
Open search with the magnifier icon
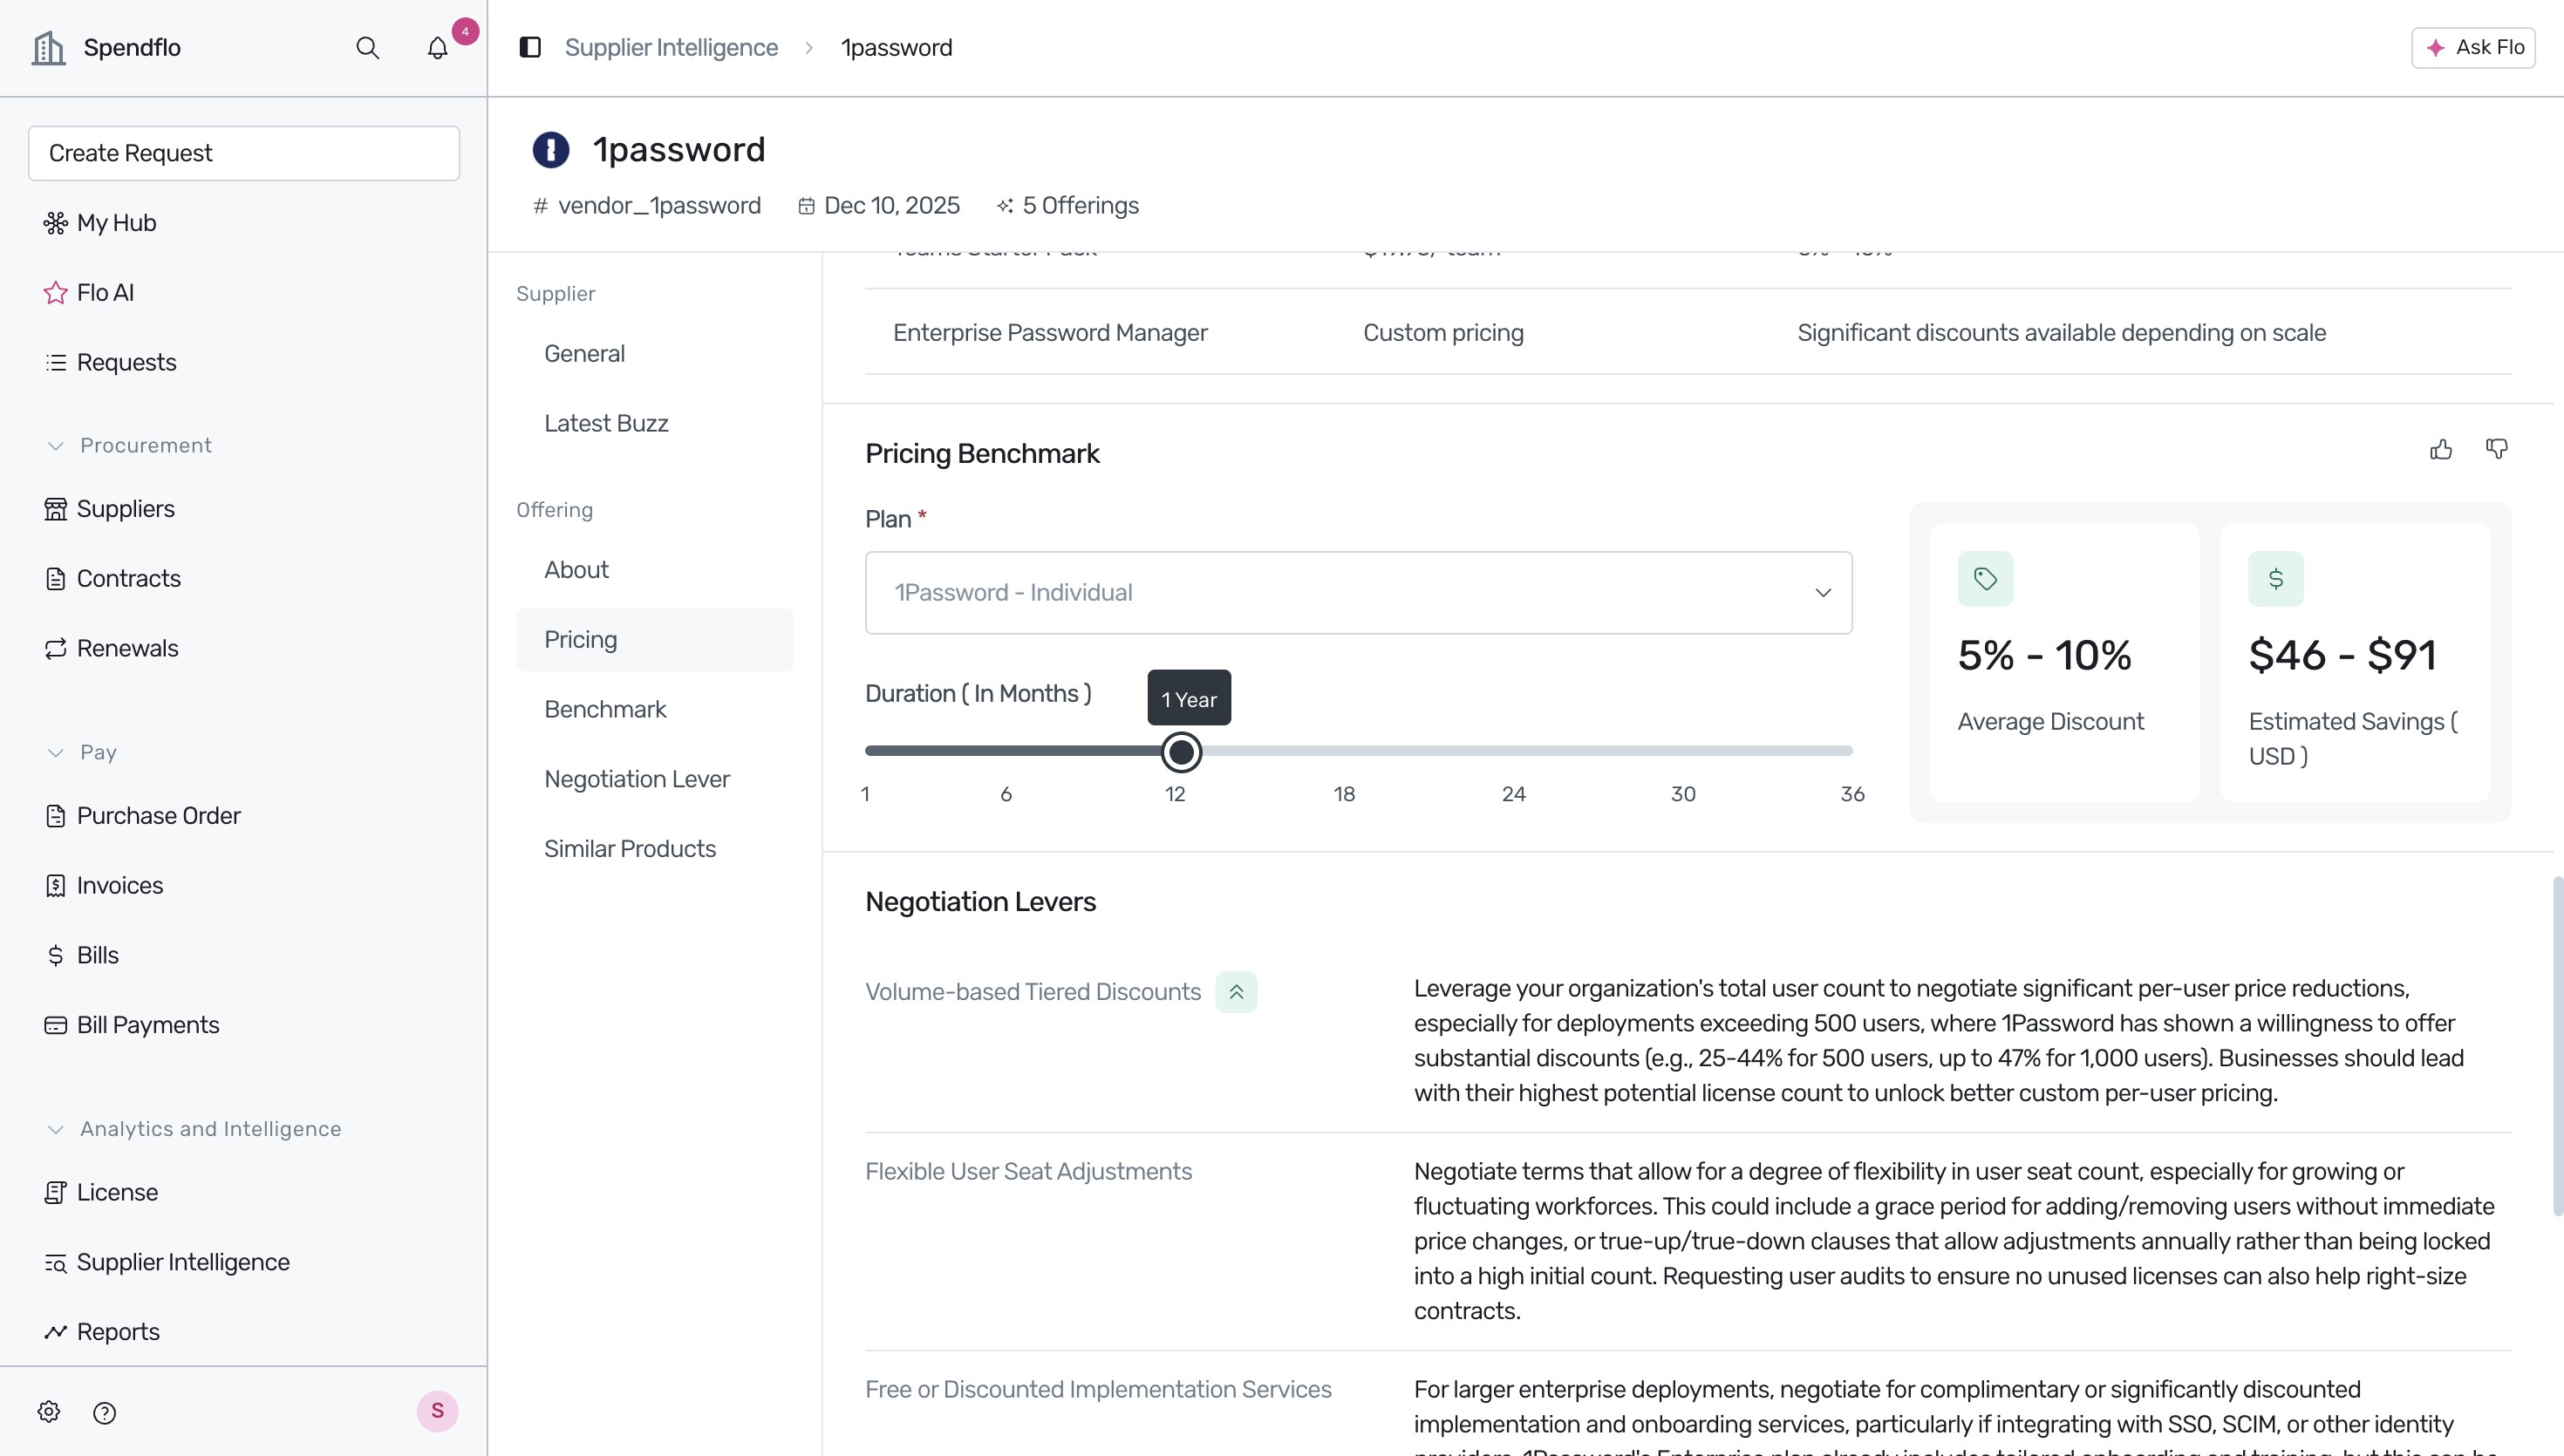click(367, 47)
